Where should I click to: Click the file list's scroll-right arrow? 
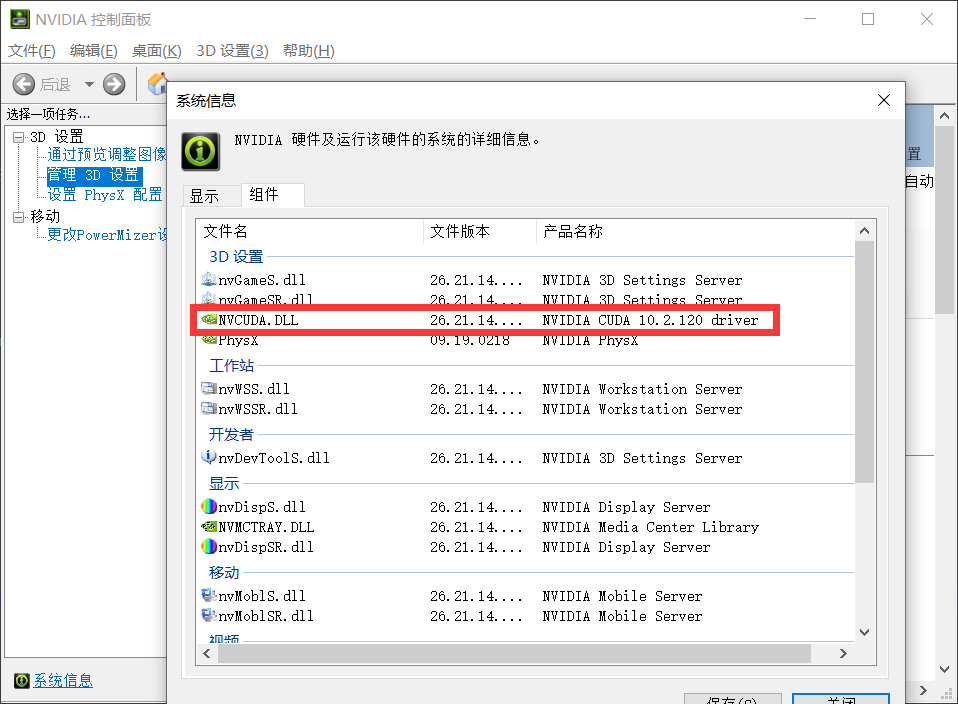click(843, 653)
